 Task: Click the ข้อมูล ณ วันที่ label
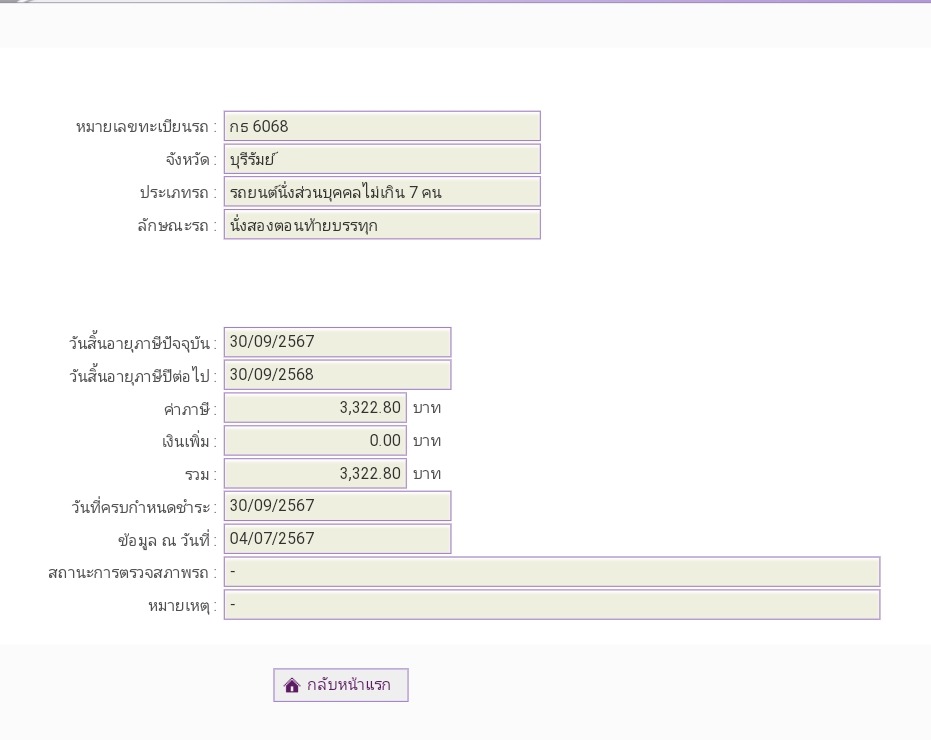pos(166,540)
